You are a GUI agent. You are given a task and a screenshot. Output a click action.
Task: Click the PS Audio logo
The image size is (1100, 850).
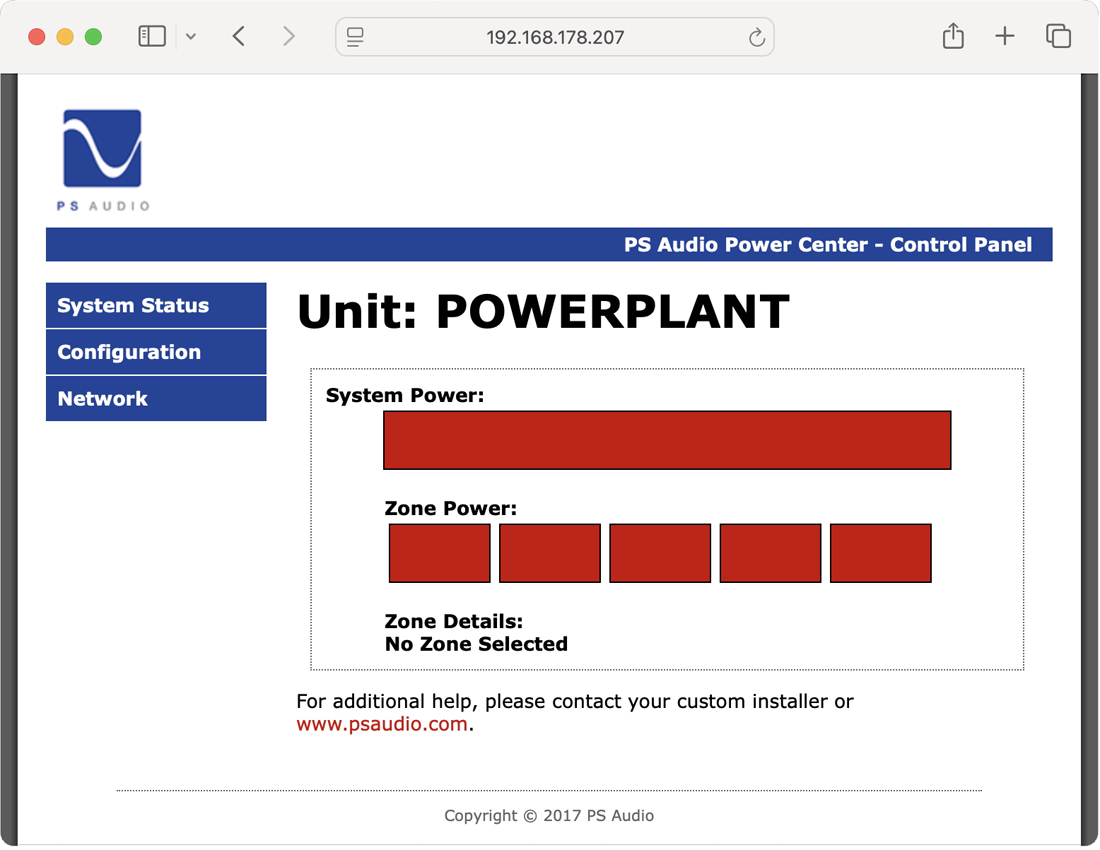(x=102, y=160)
